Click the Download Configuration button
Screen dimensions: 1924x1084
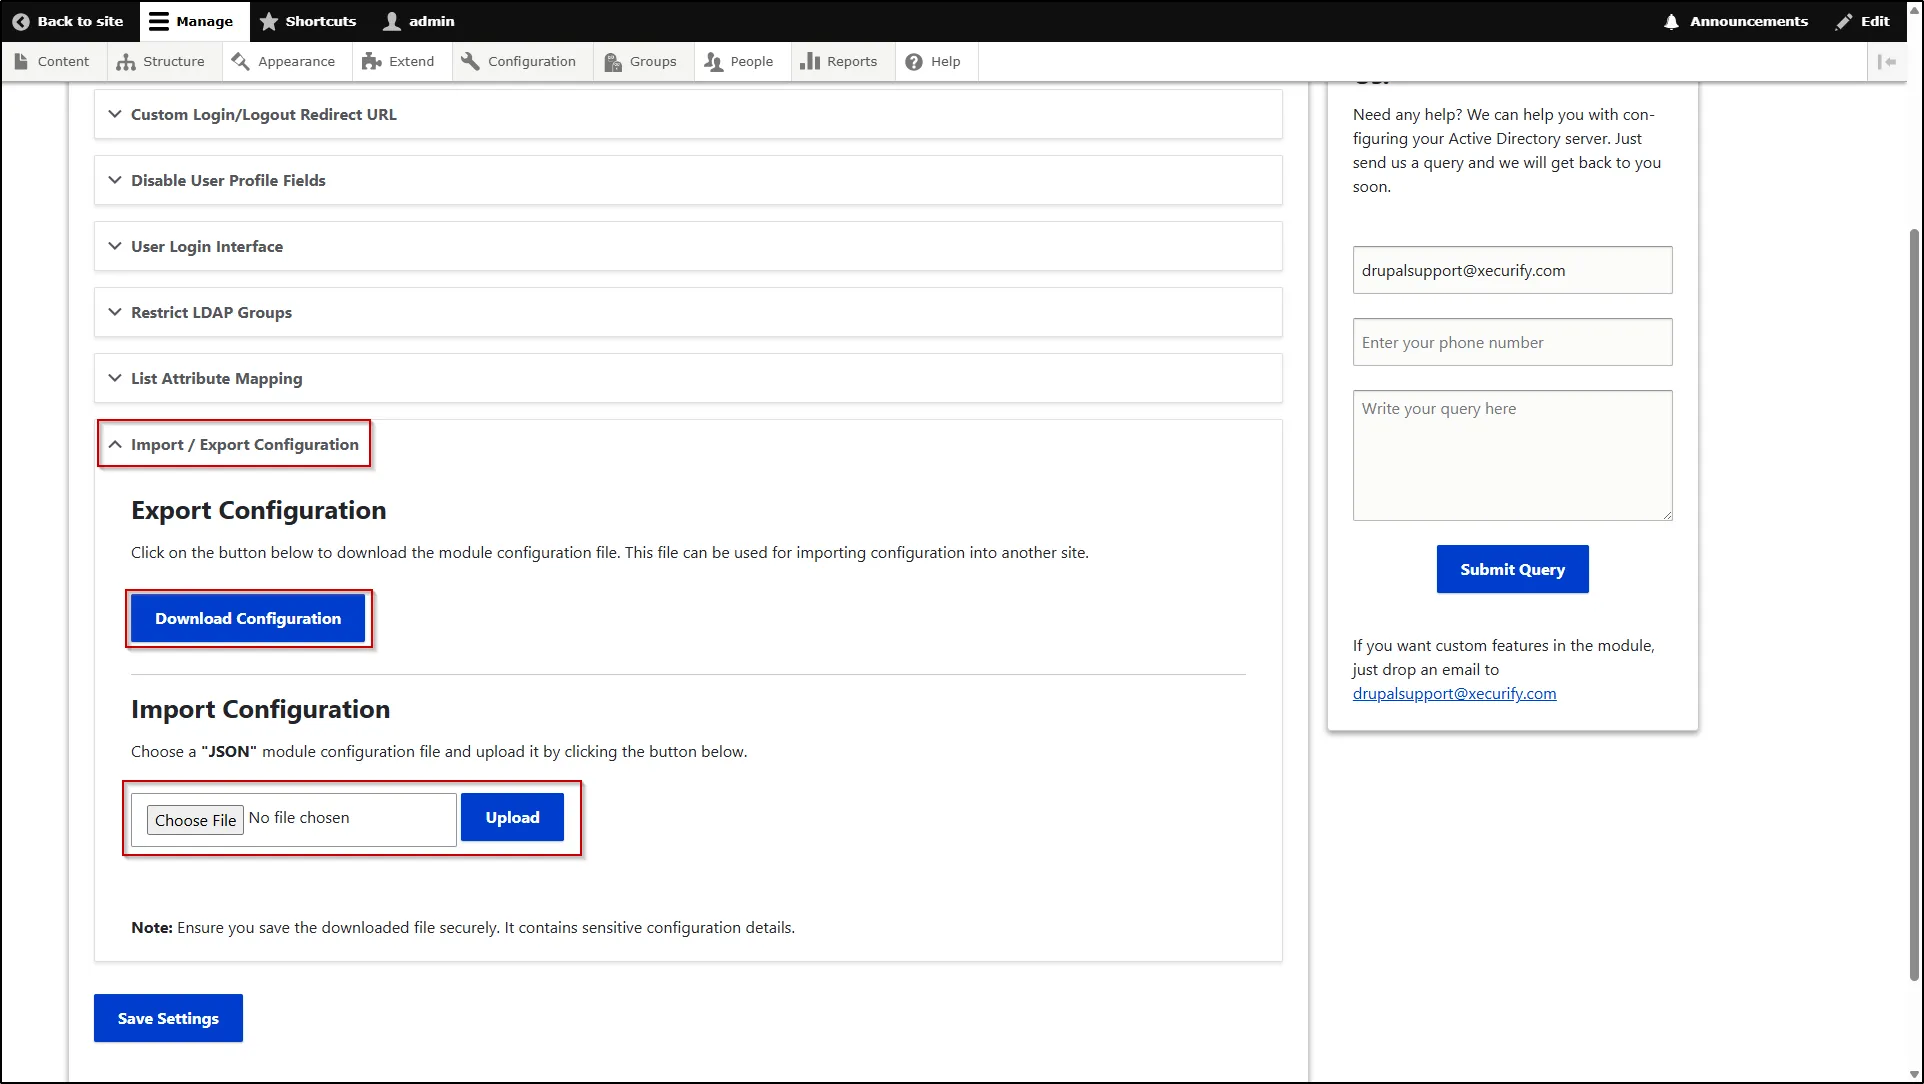[x=248, y=618]
